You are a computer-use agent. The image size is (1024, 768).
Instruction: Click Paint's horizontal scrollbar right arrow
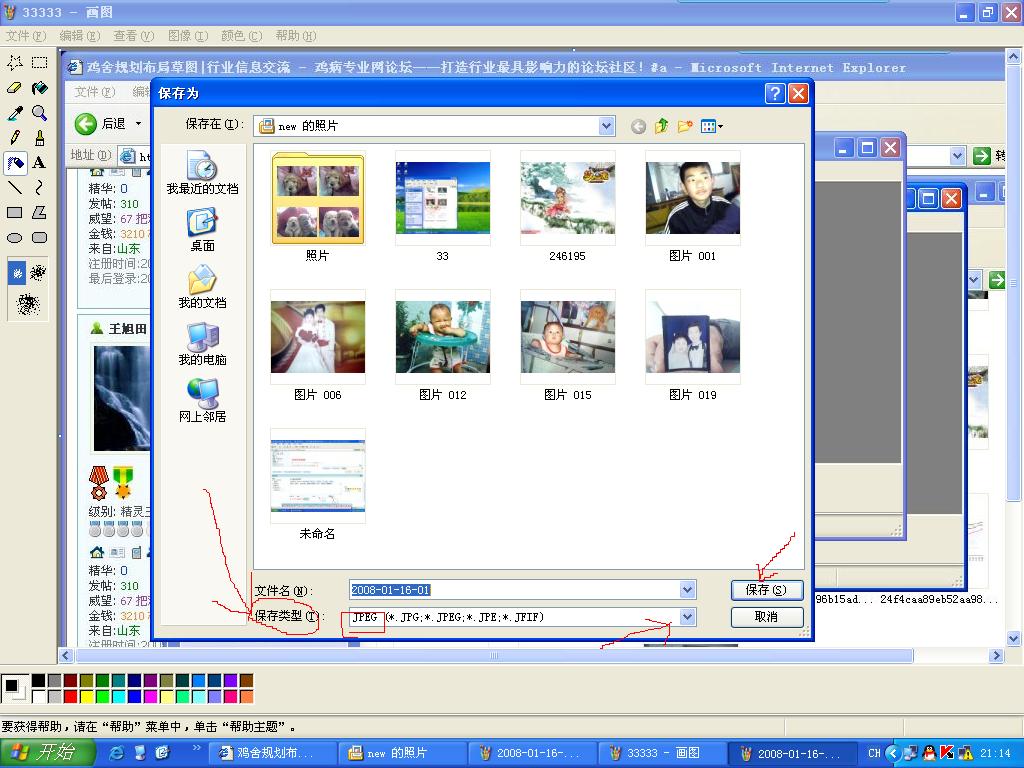995,655
